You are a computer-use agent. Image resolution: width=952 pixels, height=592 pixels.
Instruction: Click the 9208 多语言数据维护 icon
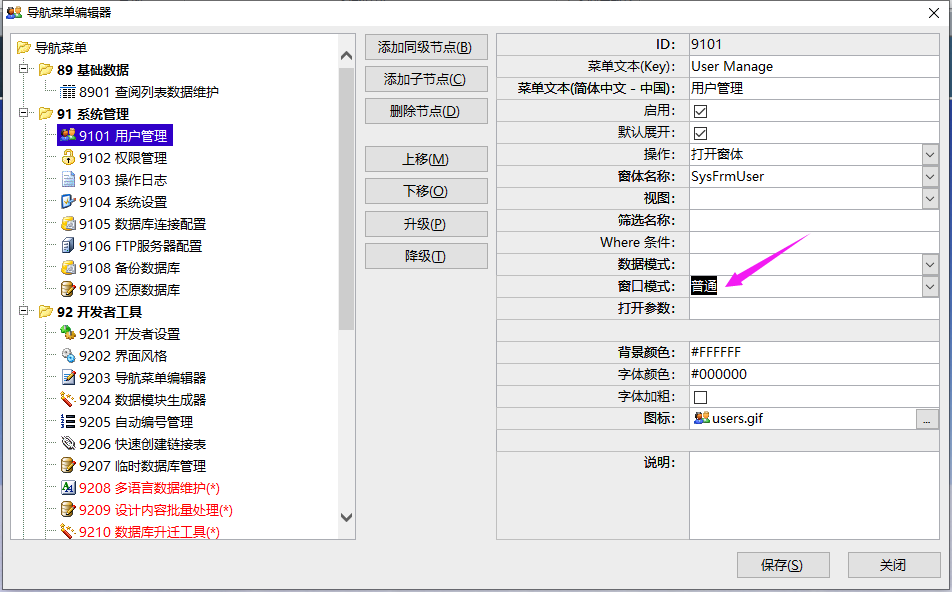tap(68, 488)
